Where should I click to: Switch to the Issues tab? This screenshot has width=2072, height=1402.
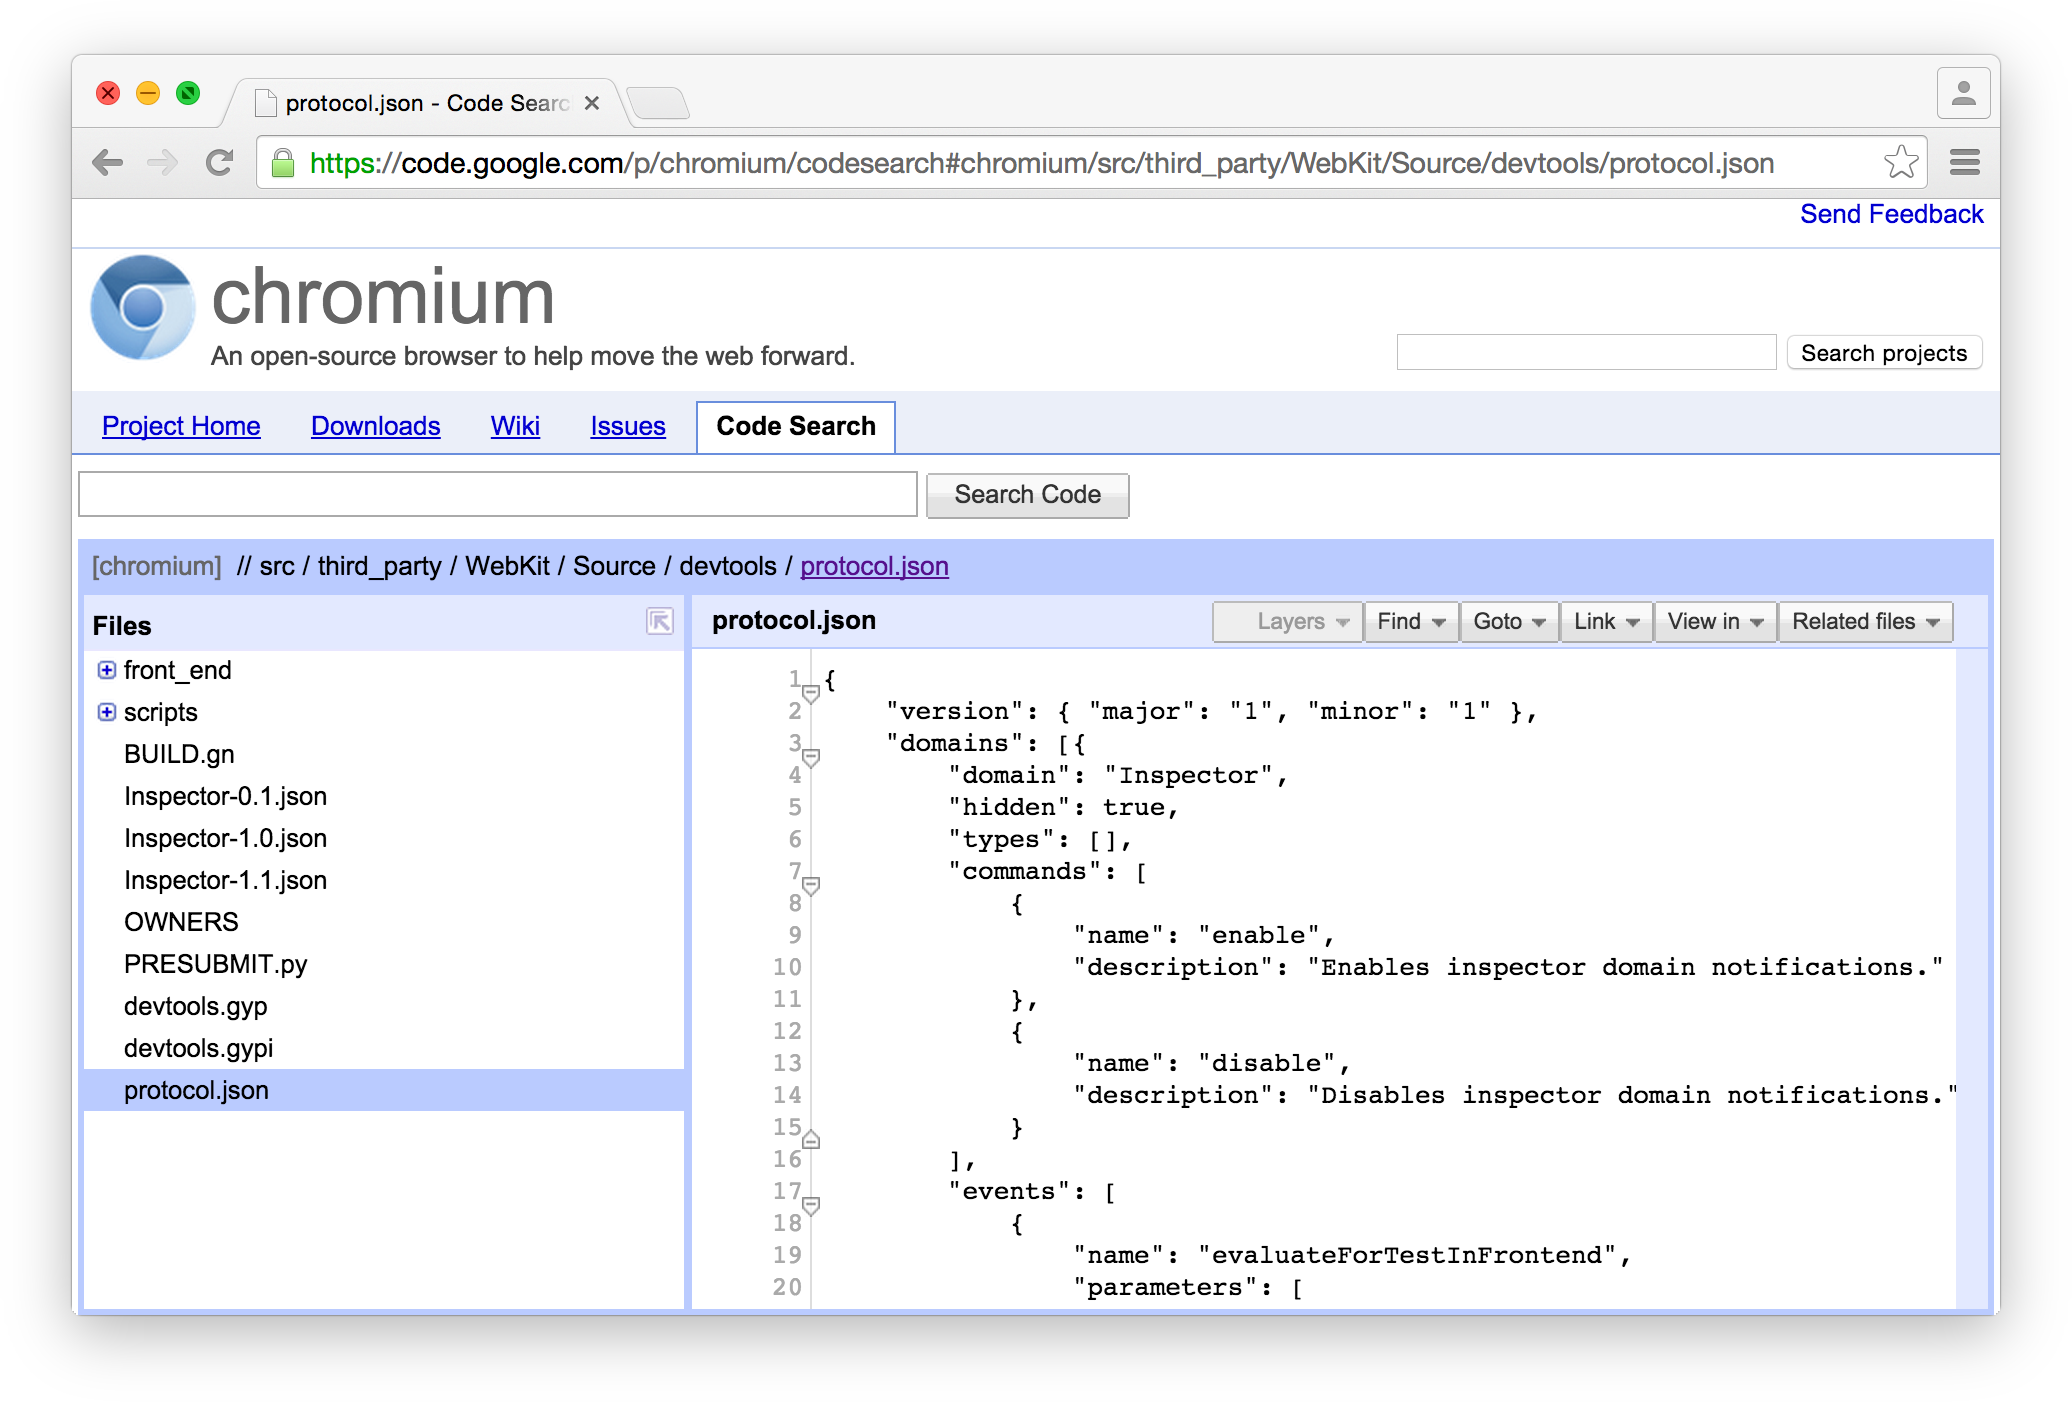point(628,426)
